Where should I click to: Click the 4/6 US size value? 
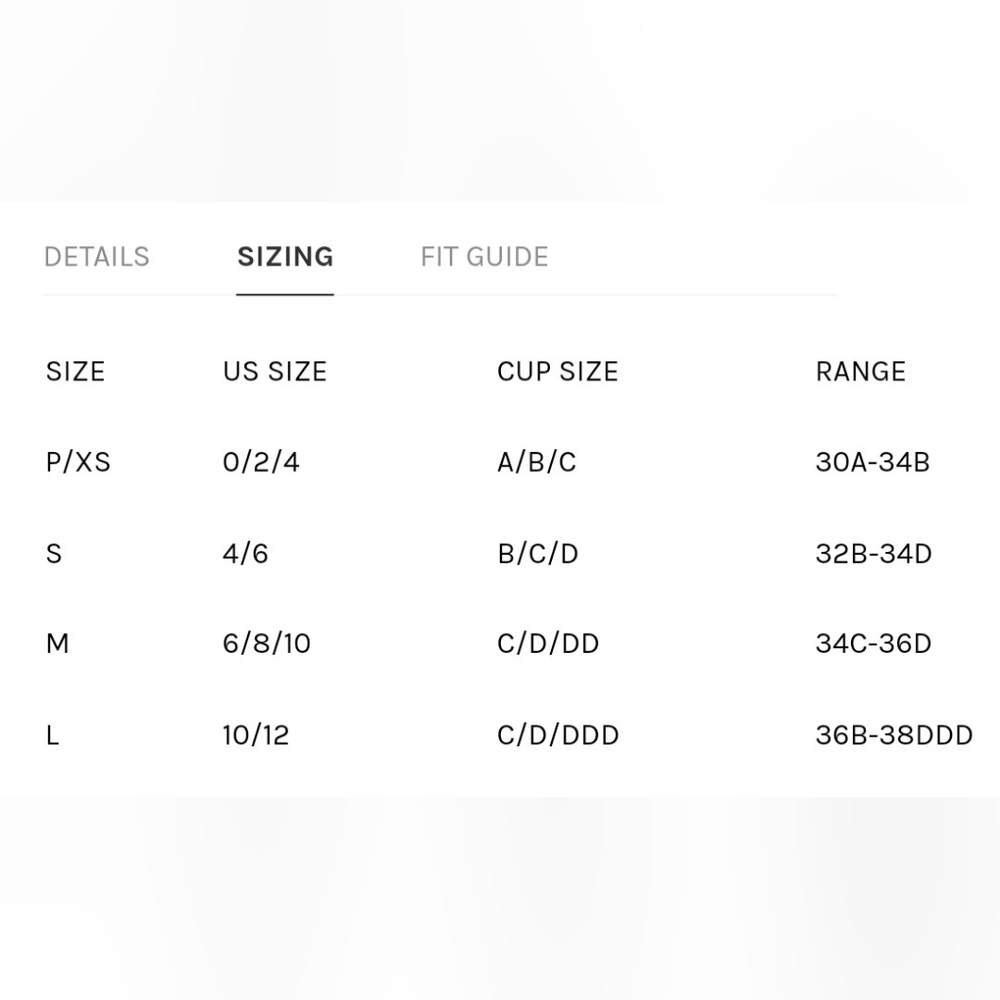pos(245,553)
